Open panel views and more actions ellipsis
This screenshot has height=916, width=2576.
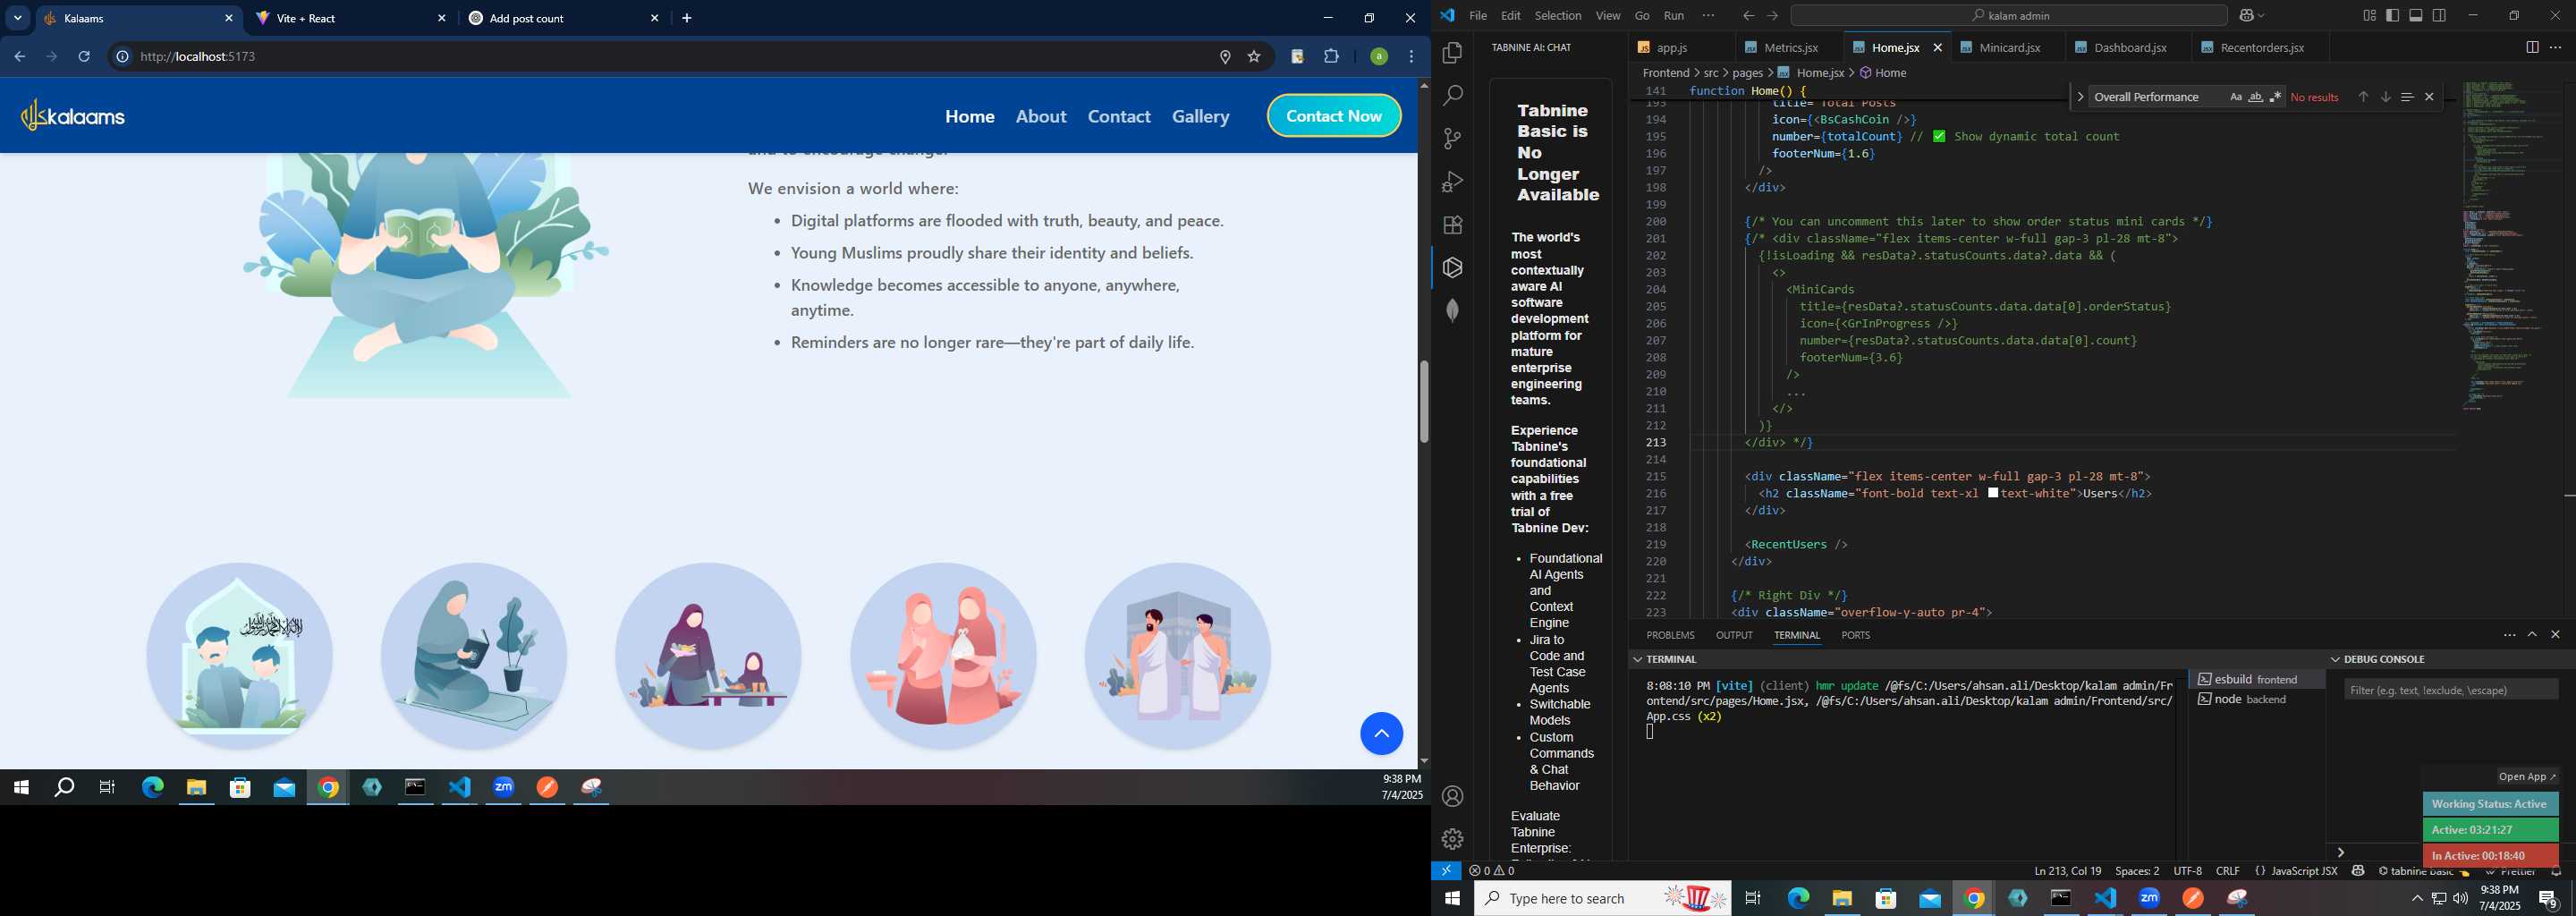(x=2509, y=635)
